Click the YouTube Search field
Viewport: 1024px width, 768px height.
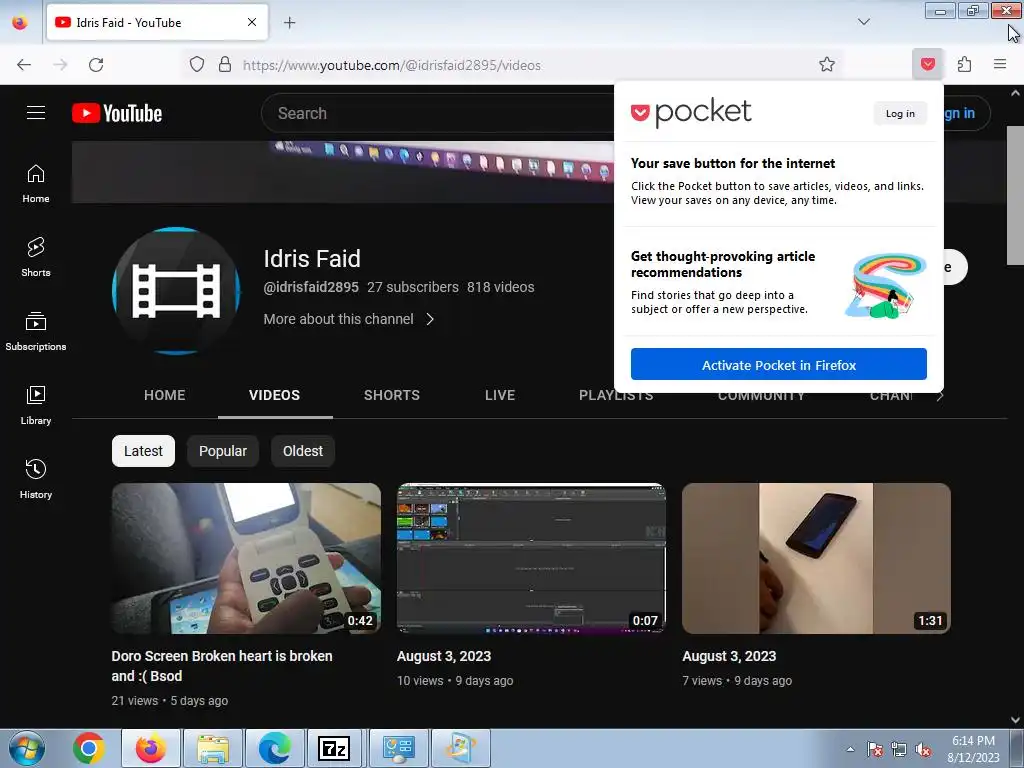click(x=438, y=114)
